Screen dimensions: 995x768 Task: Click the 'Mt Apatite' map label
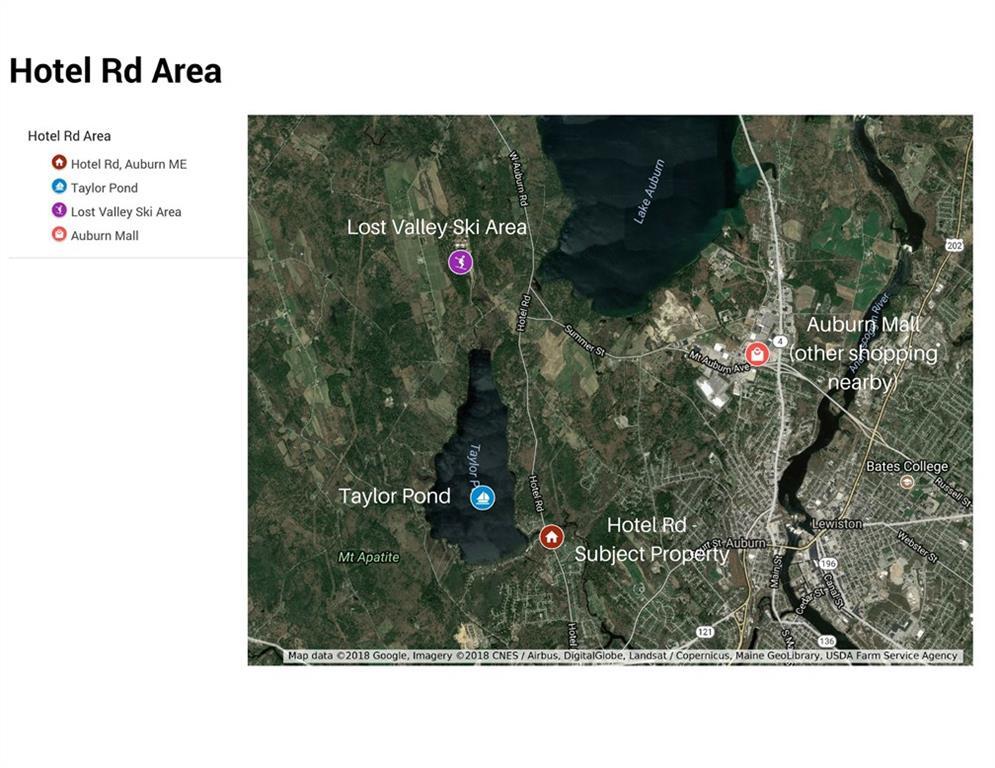(369, 557)
